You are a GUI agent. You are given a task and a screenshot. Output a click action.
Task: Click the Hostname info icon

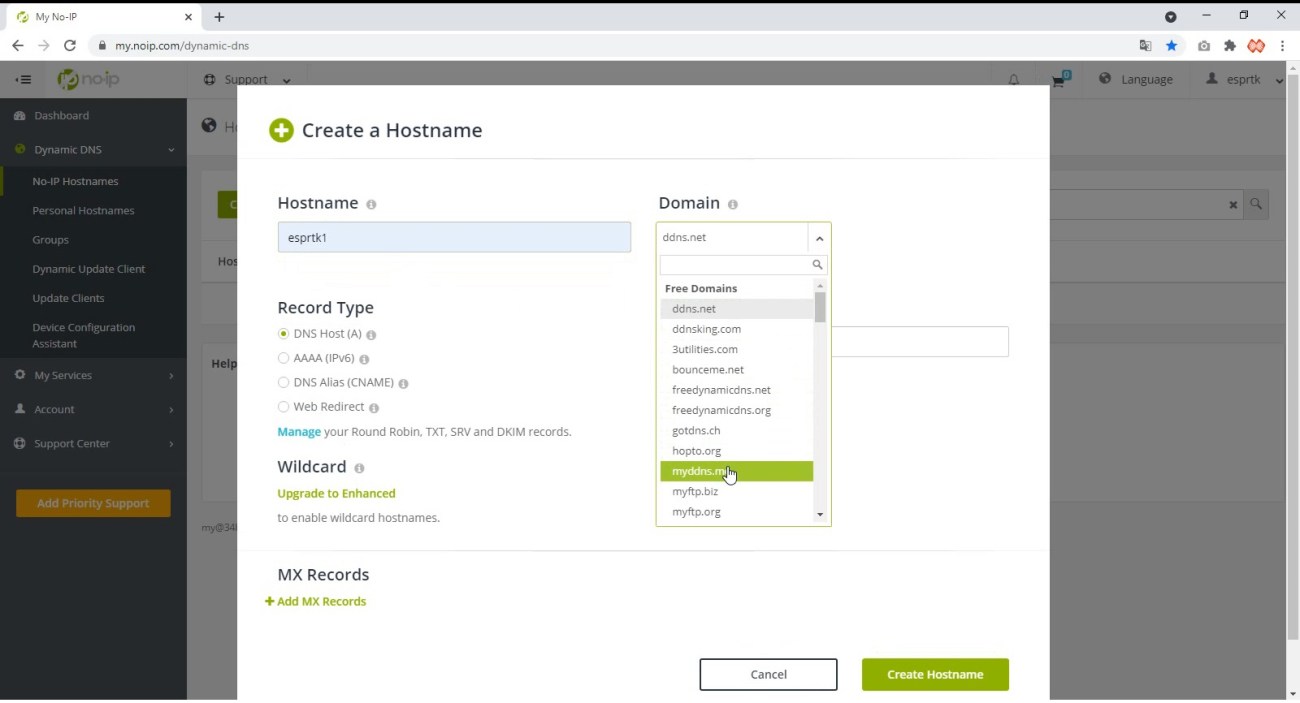[371, 204]
